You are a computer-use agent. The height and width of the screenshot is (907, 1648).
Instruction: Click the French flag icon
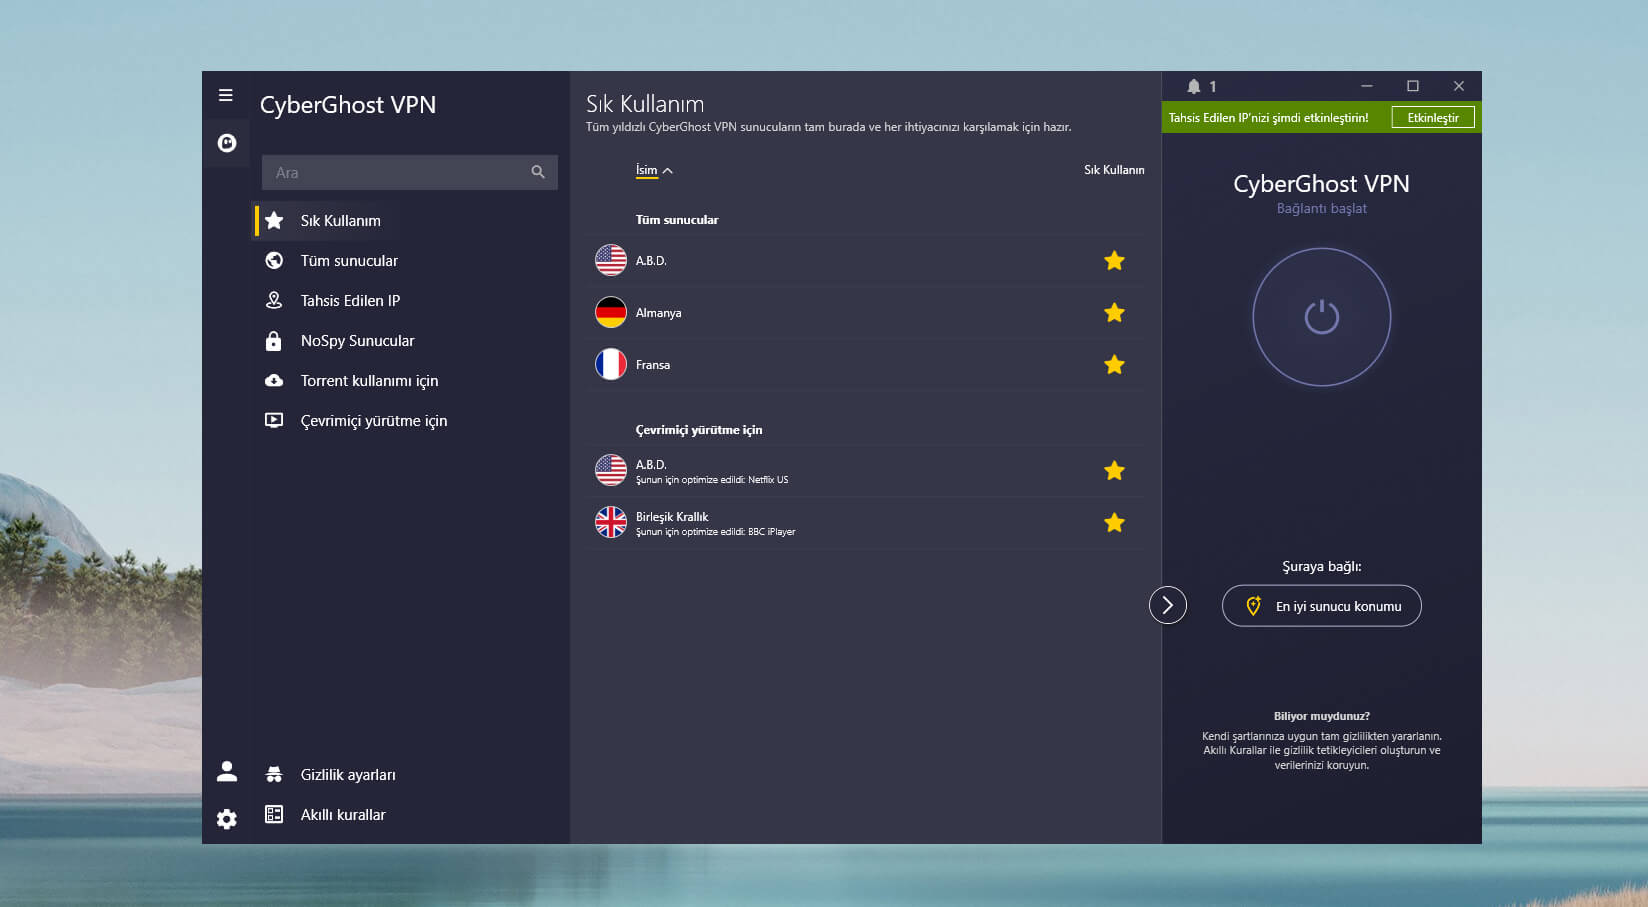611,364
